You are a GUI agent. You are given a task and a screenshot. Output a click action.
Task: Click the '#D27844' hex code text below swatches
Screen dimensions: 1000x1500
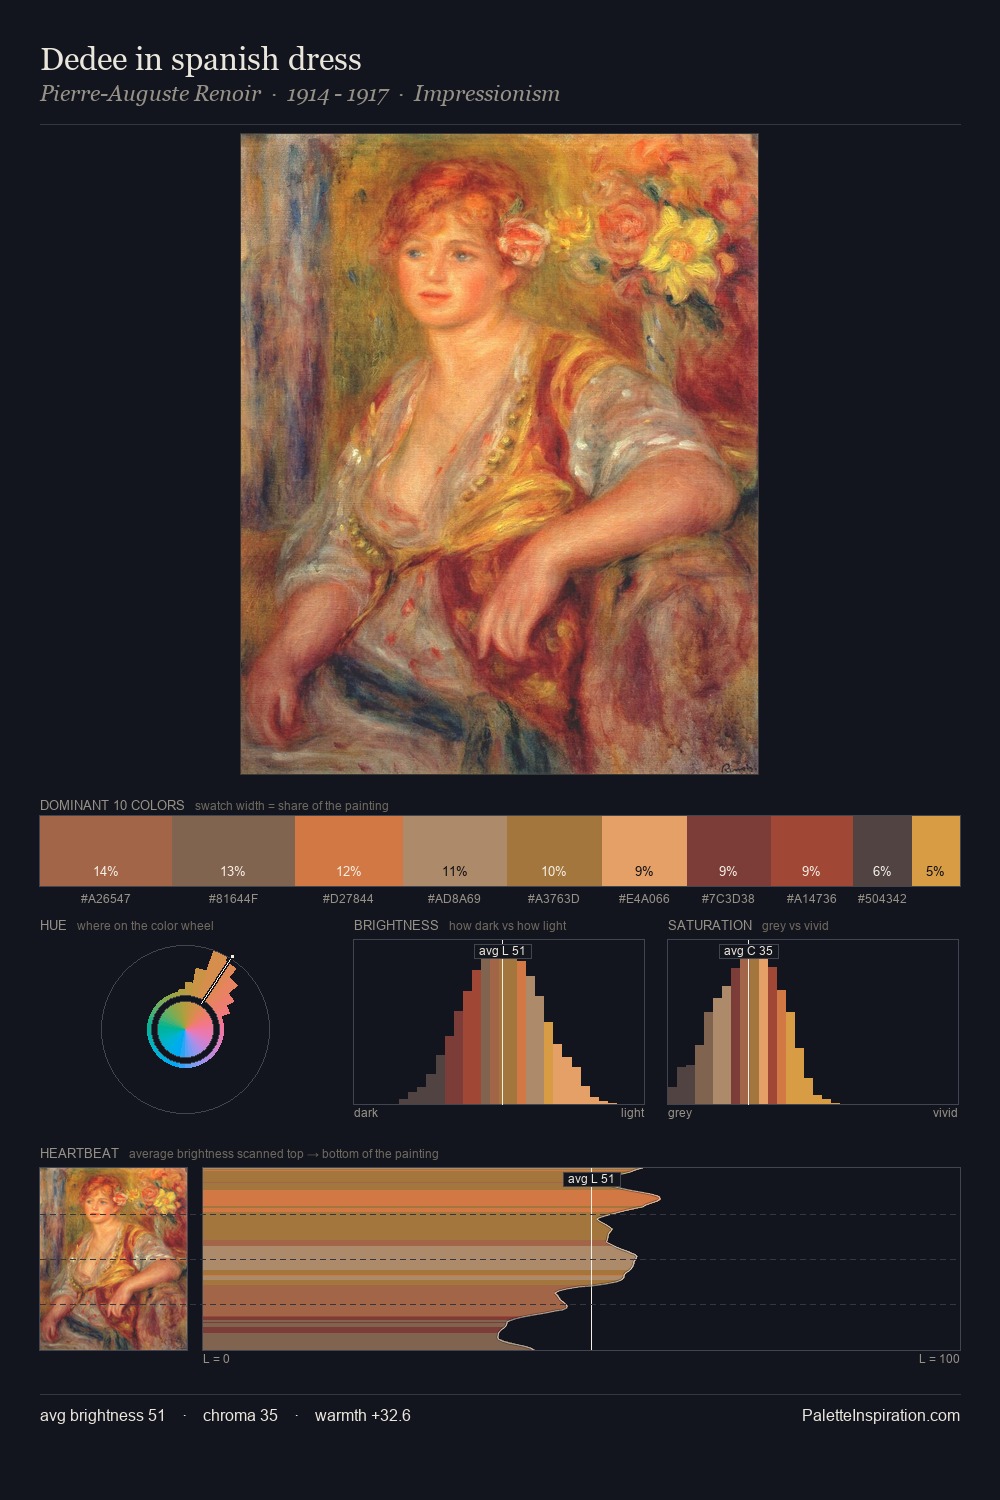click(348, 899)
